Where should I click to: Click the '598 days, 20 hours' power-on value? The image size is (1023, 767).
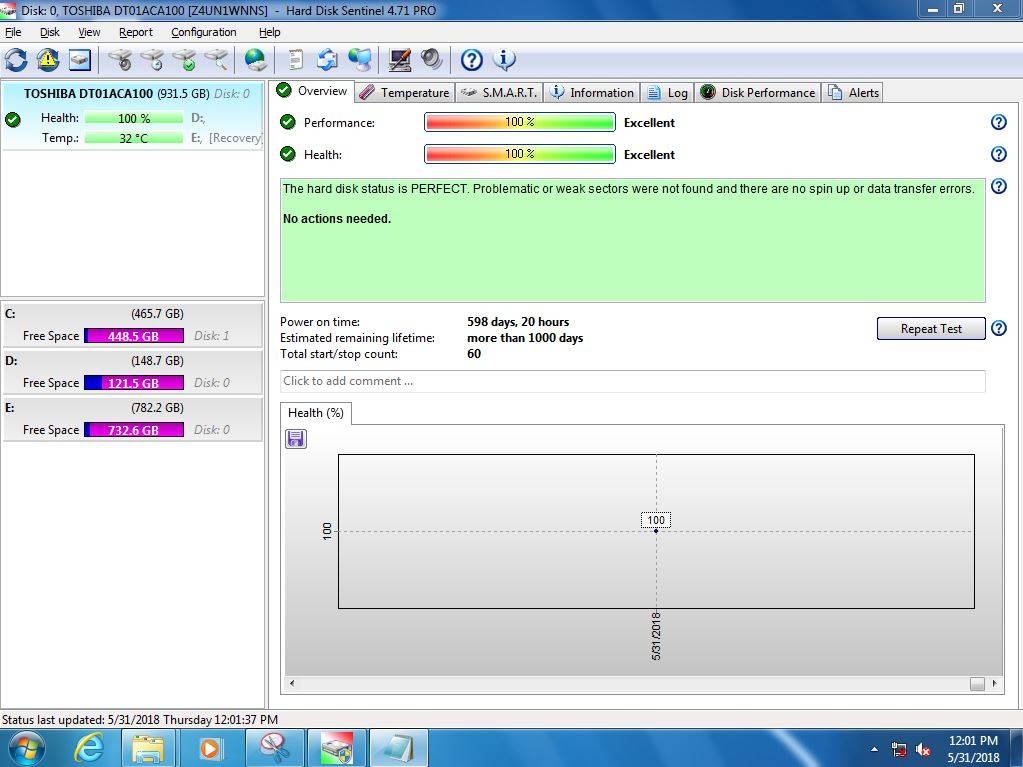tap(518, 322)
